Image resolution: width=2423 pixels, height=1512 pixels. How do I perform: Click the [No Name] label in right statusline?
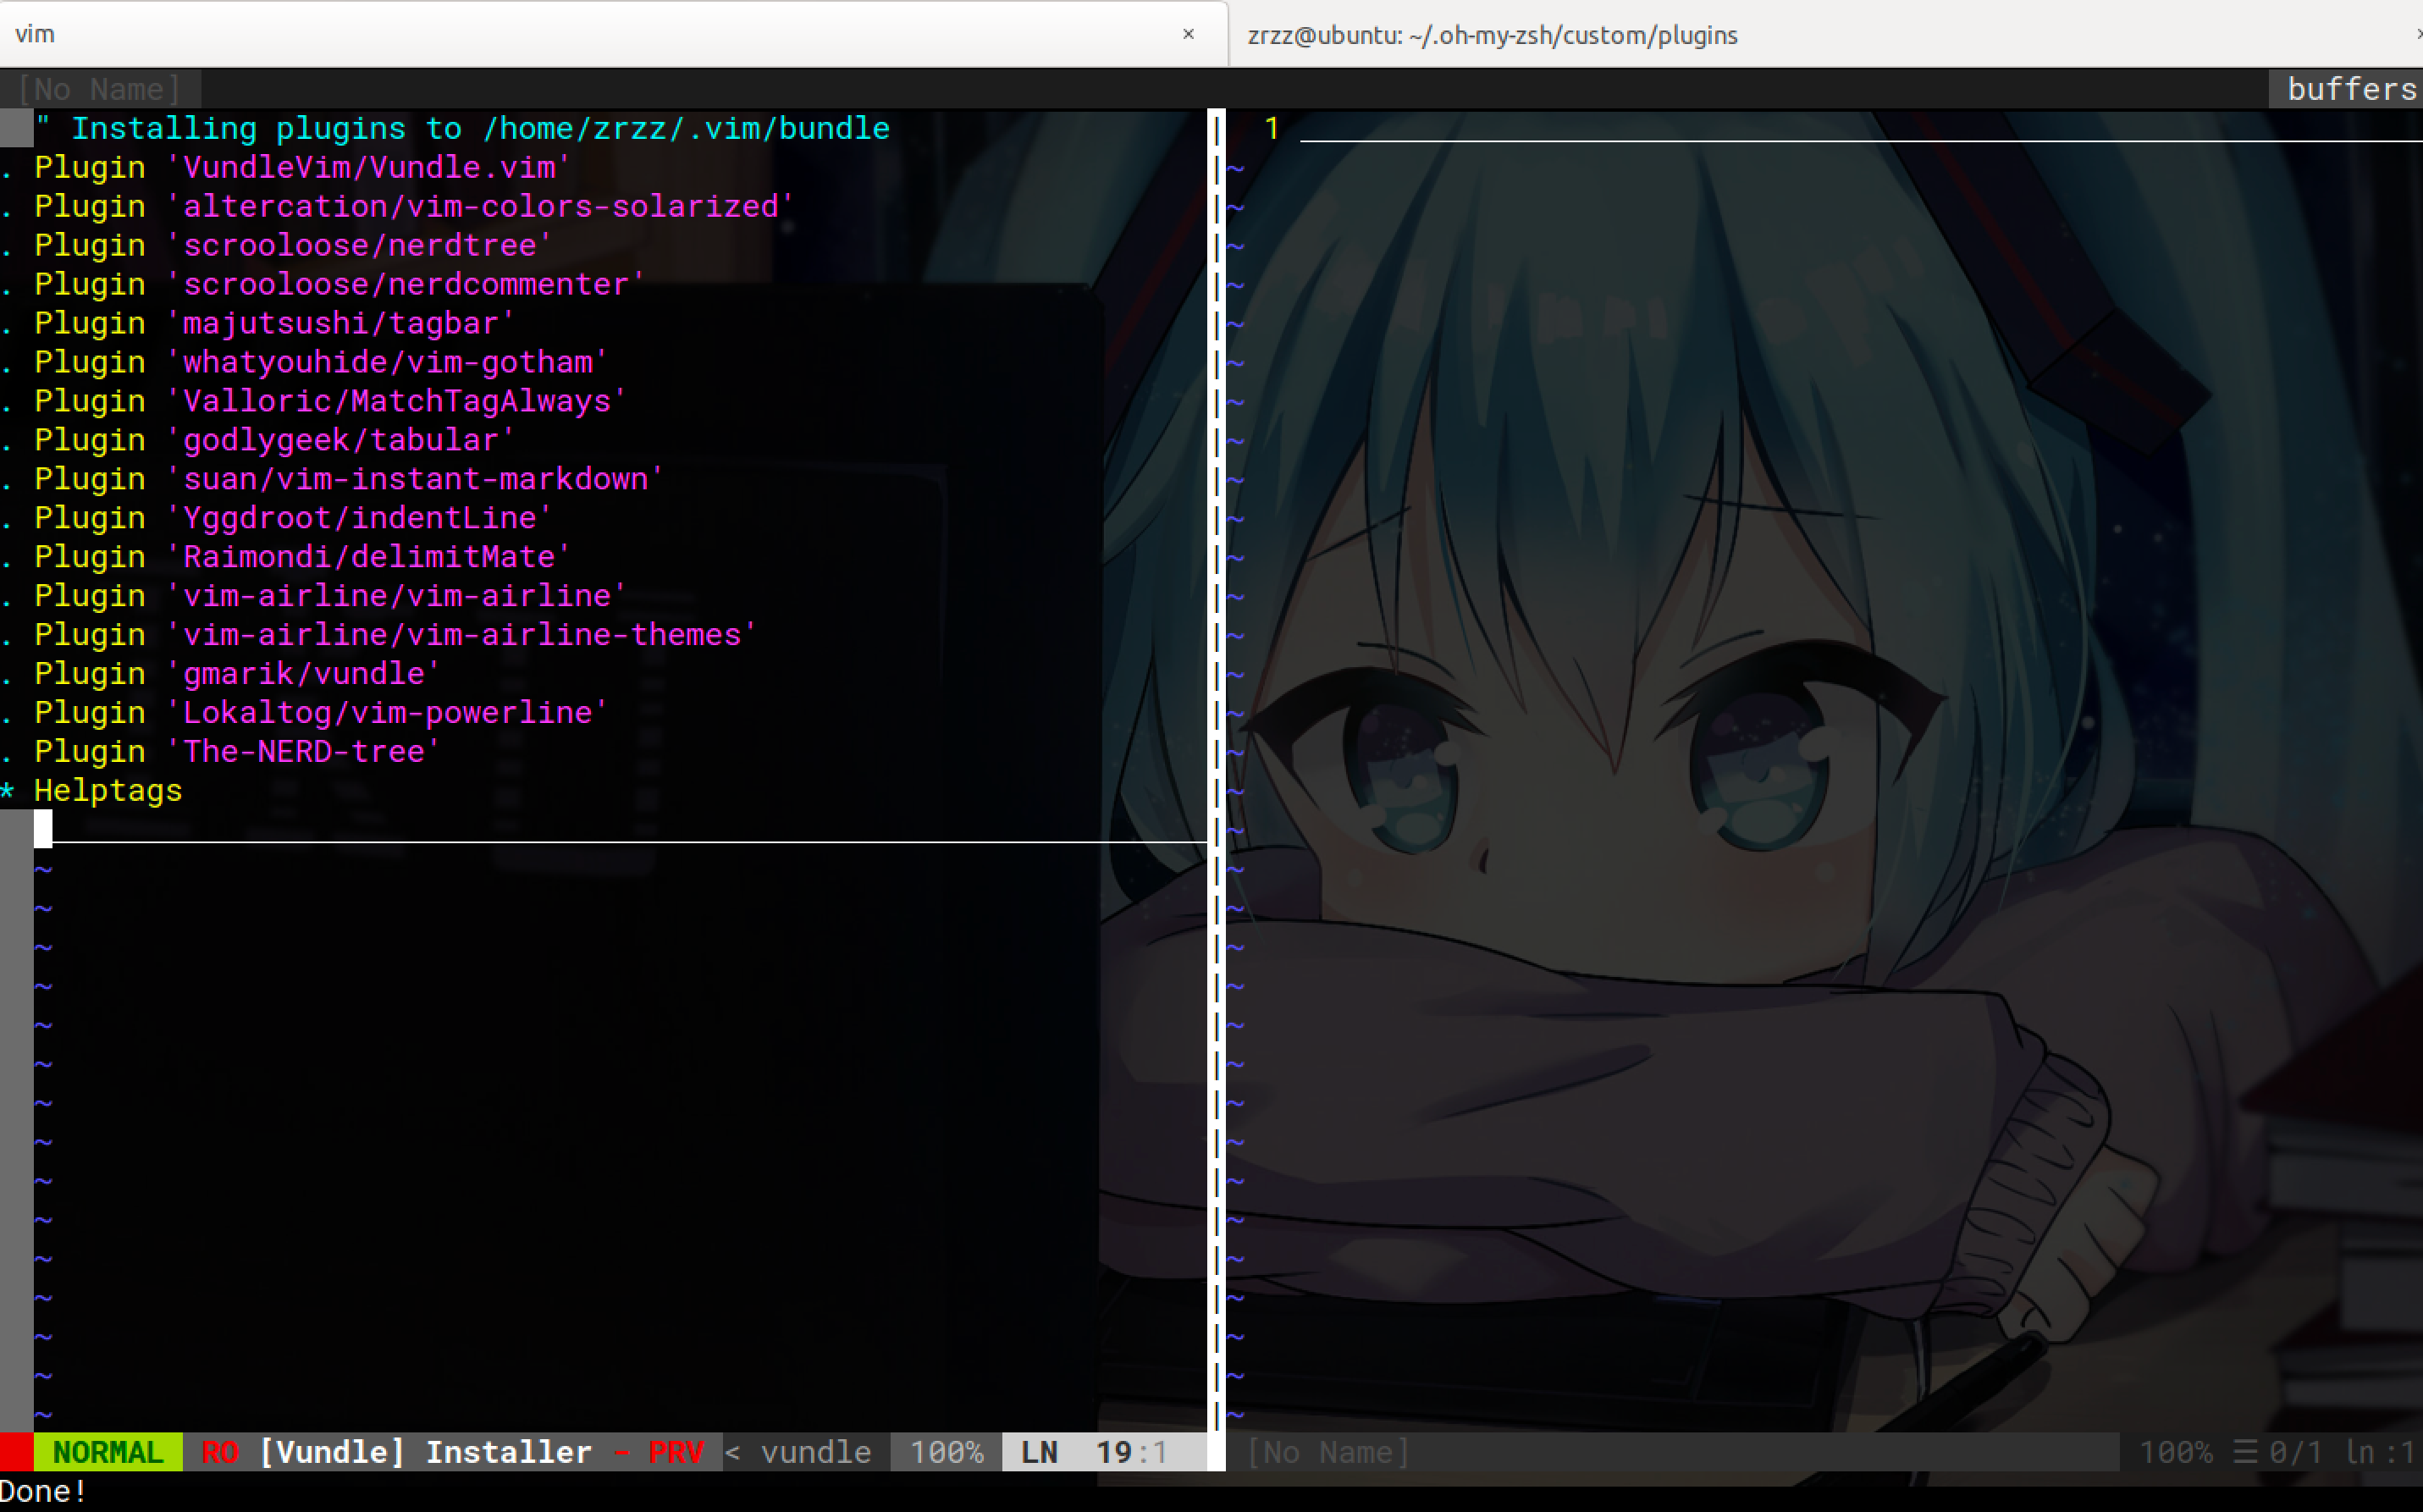click(x=1328, y=1452)
